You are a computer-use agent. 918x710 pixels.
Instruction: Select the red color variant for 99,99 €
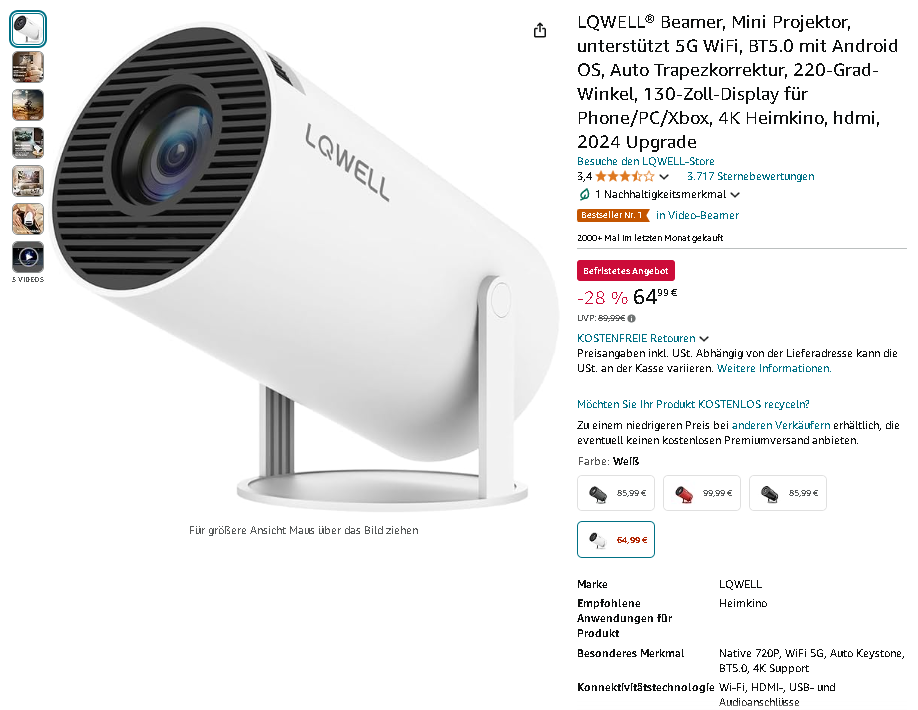pyautogui.click(x=701, y=493)
